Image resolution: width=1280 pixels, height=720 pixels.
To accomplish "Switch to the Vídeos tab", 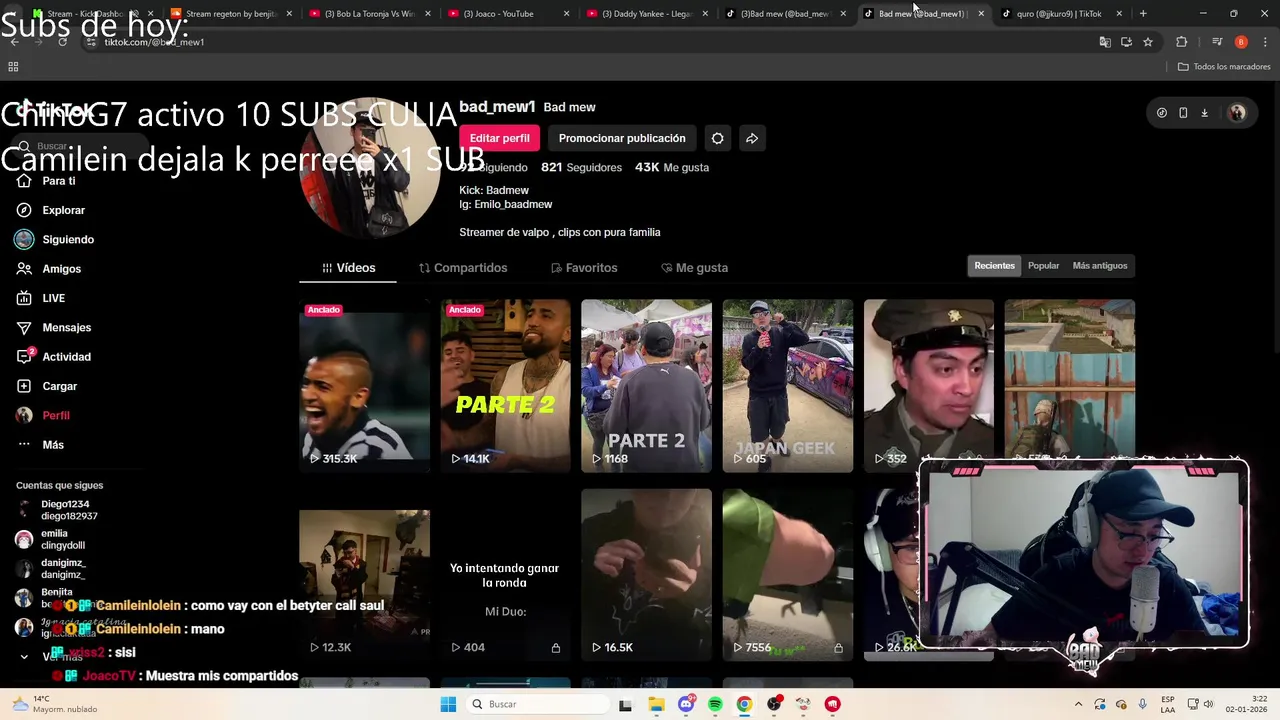I will tap(348, 268).
